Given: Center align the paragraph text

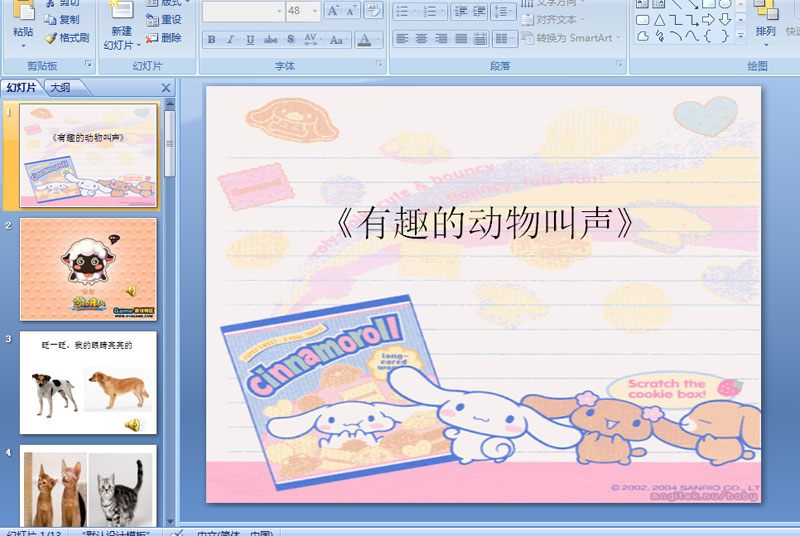Looking at the screenshot, I should pyautogui.click(x=421, y=39).
